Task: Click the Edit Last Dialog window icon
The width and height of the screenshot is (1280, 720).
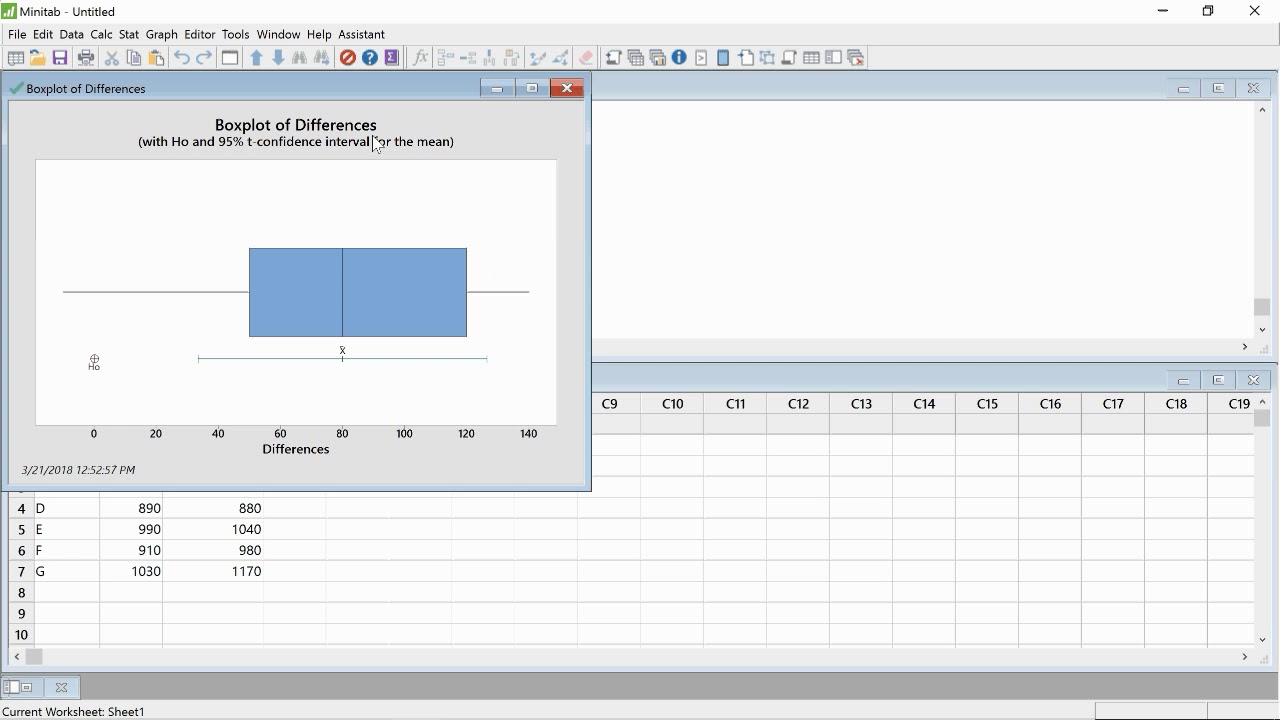Action: click(230, 58)
